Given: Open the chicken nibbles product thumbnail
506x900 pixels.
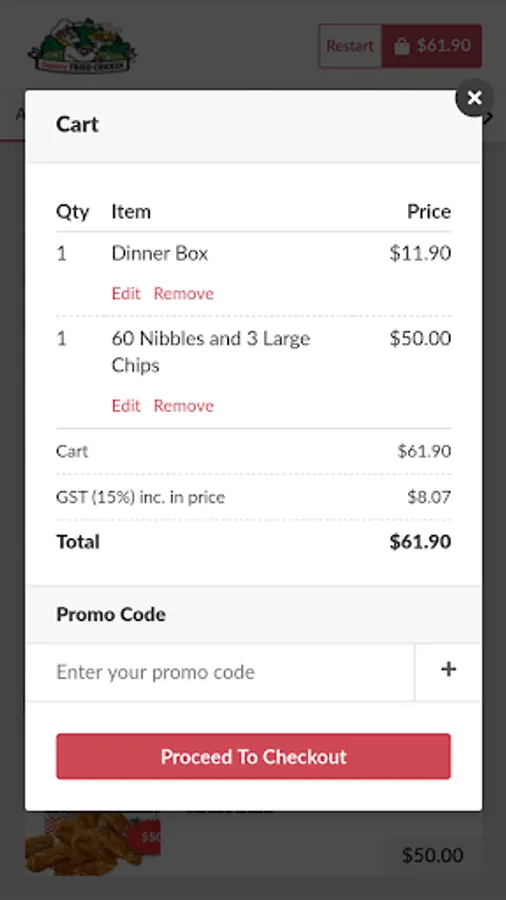Looking at the screenshot, I should 93,843.
